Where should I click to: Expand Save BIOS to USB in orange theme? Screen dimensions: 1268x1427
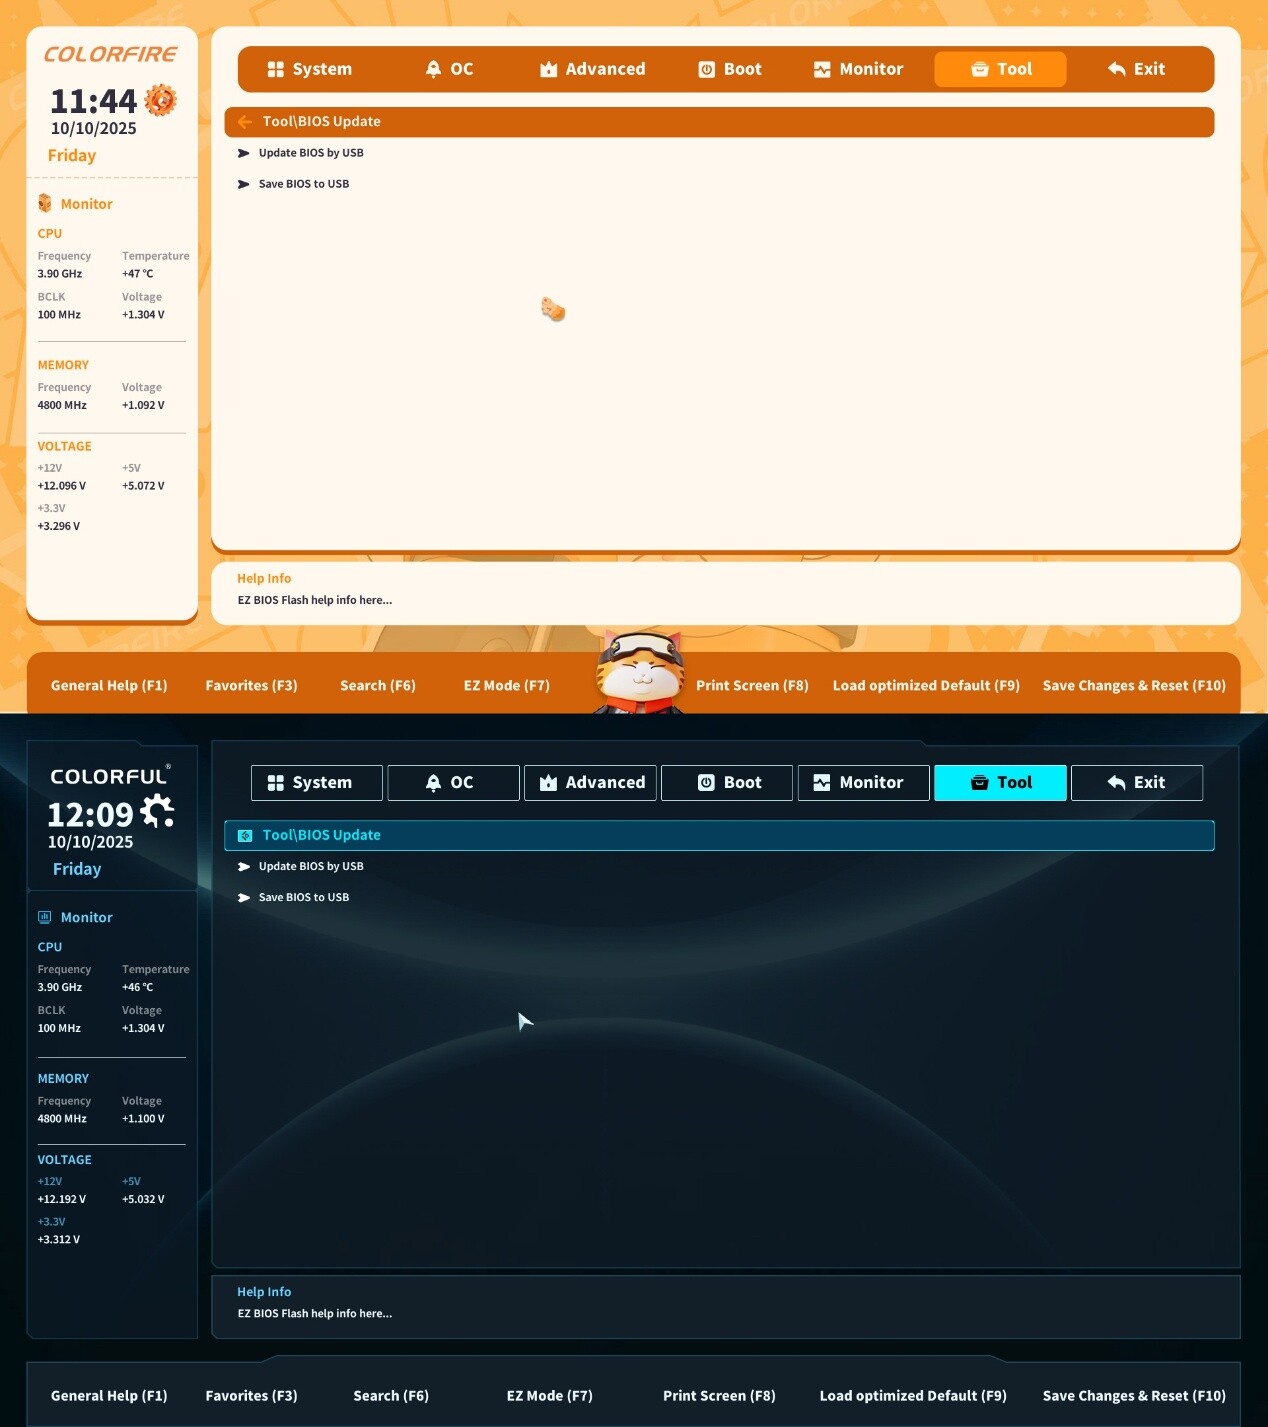(x=303, y=184)
